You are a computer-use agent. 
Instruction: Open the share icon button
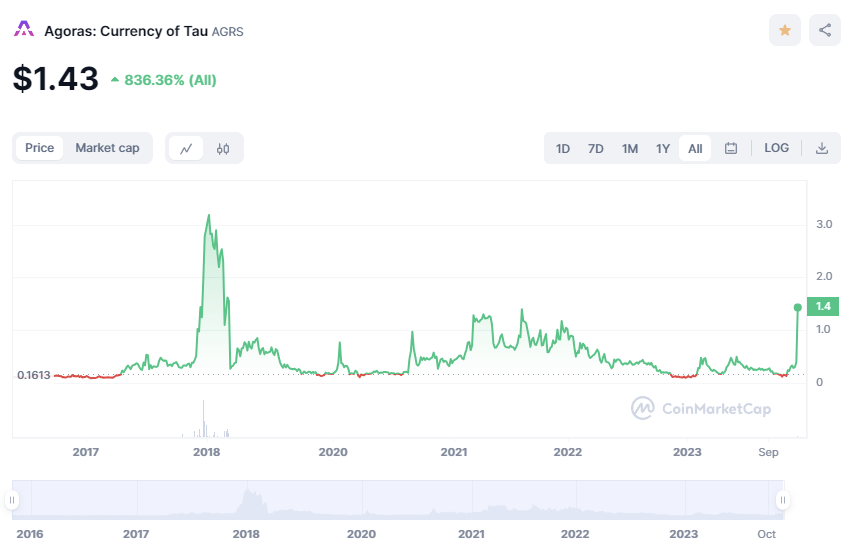click(x=825, y=30)
